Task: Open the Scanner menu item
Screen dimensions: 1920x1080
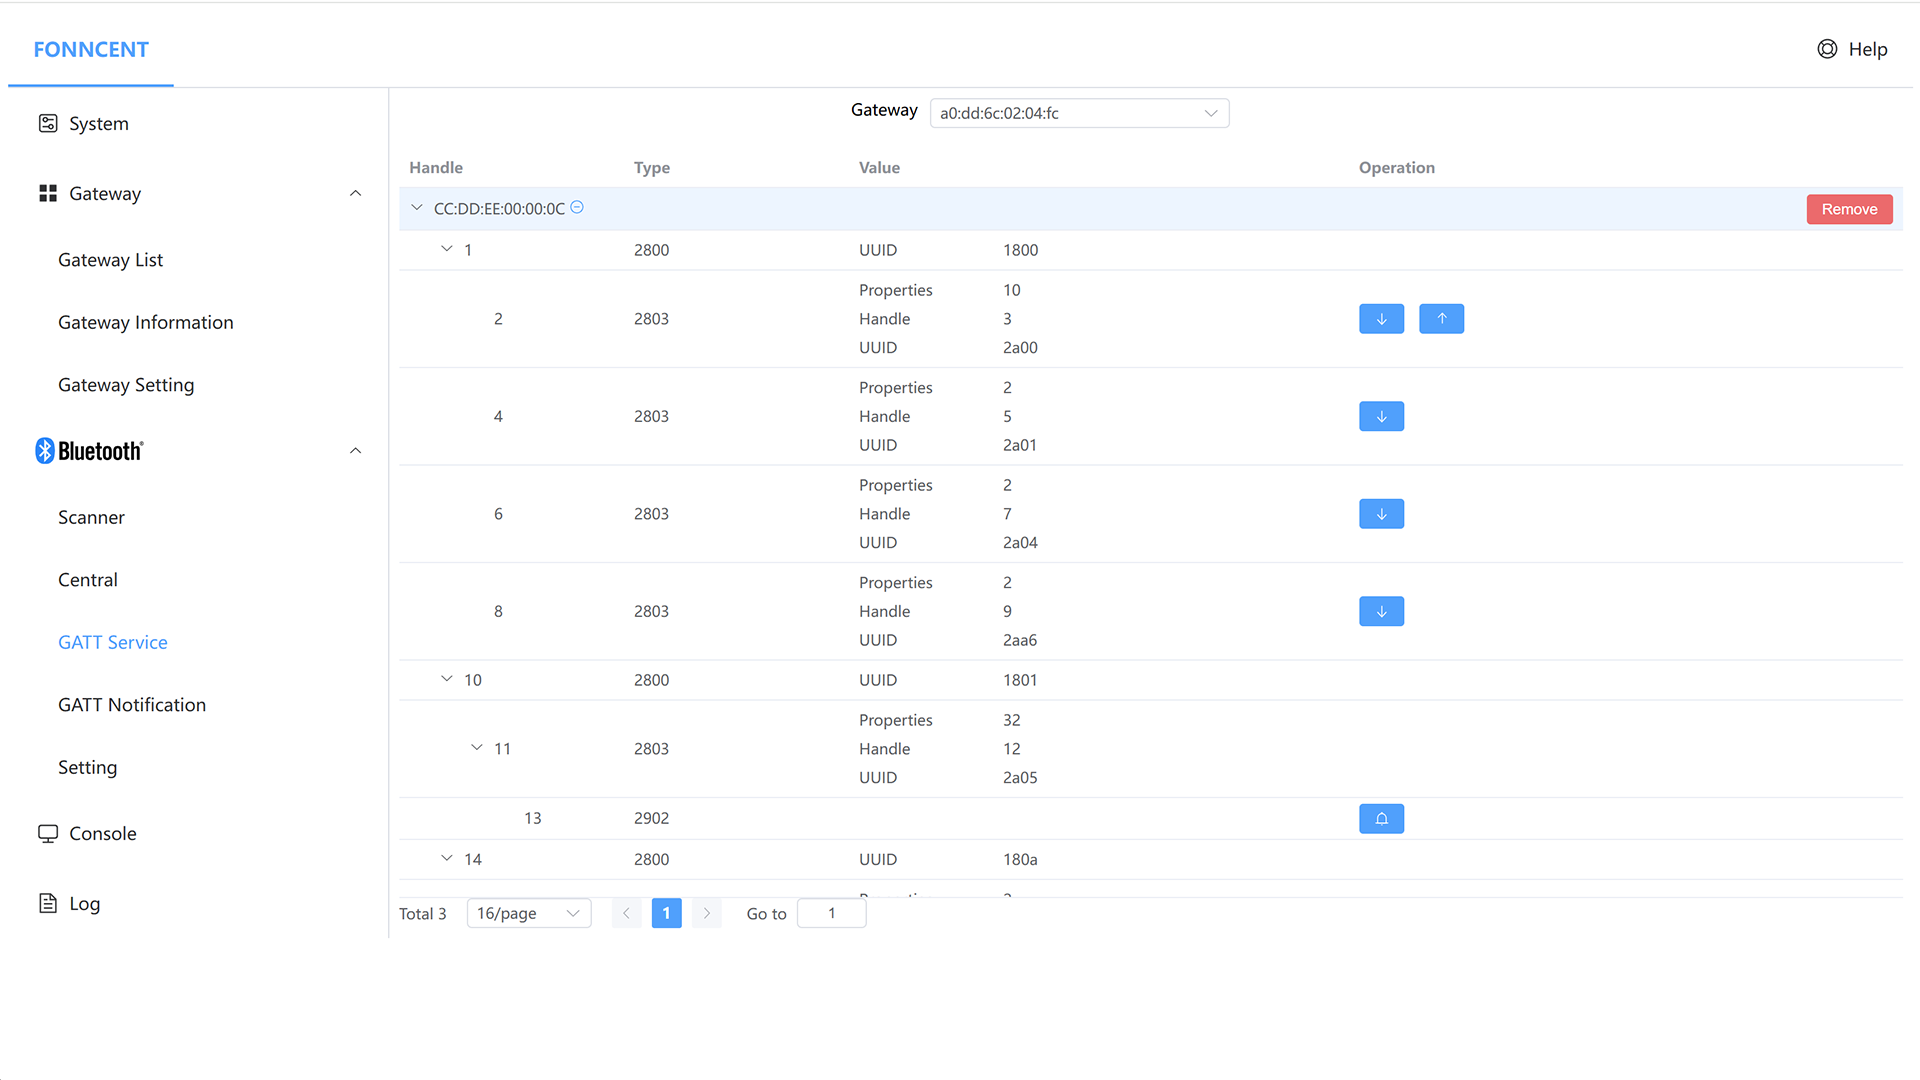Action: click(x=91, y=517)
